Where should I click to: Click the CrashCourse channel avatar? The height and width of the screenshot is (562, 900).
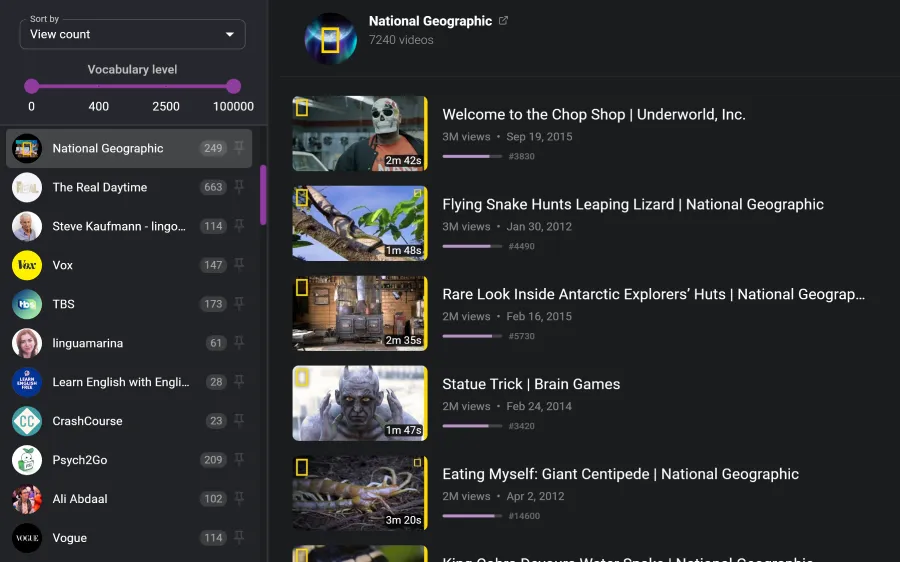27,421
